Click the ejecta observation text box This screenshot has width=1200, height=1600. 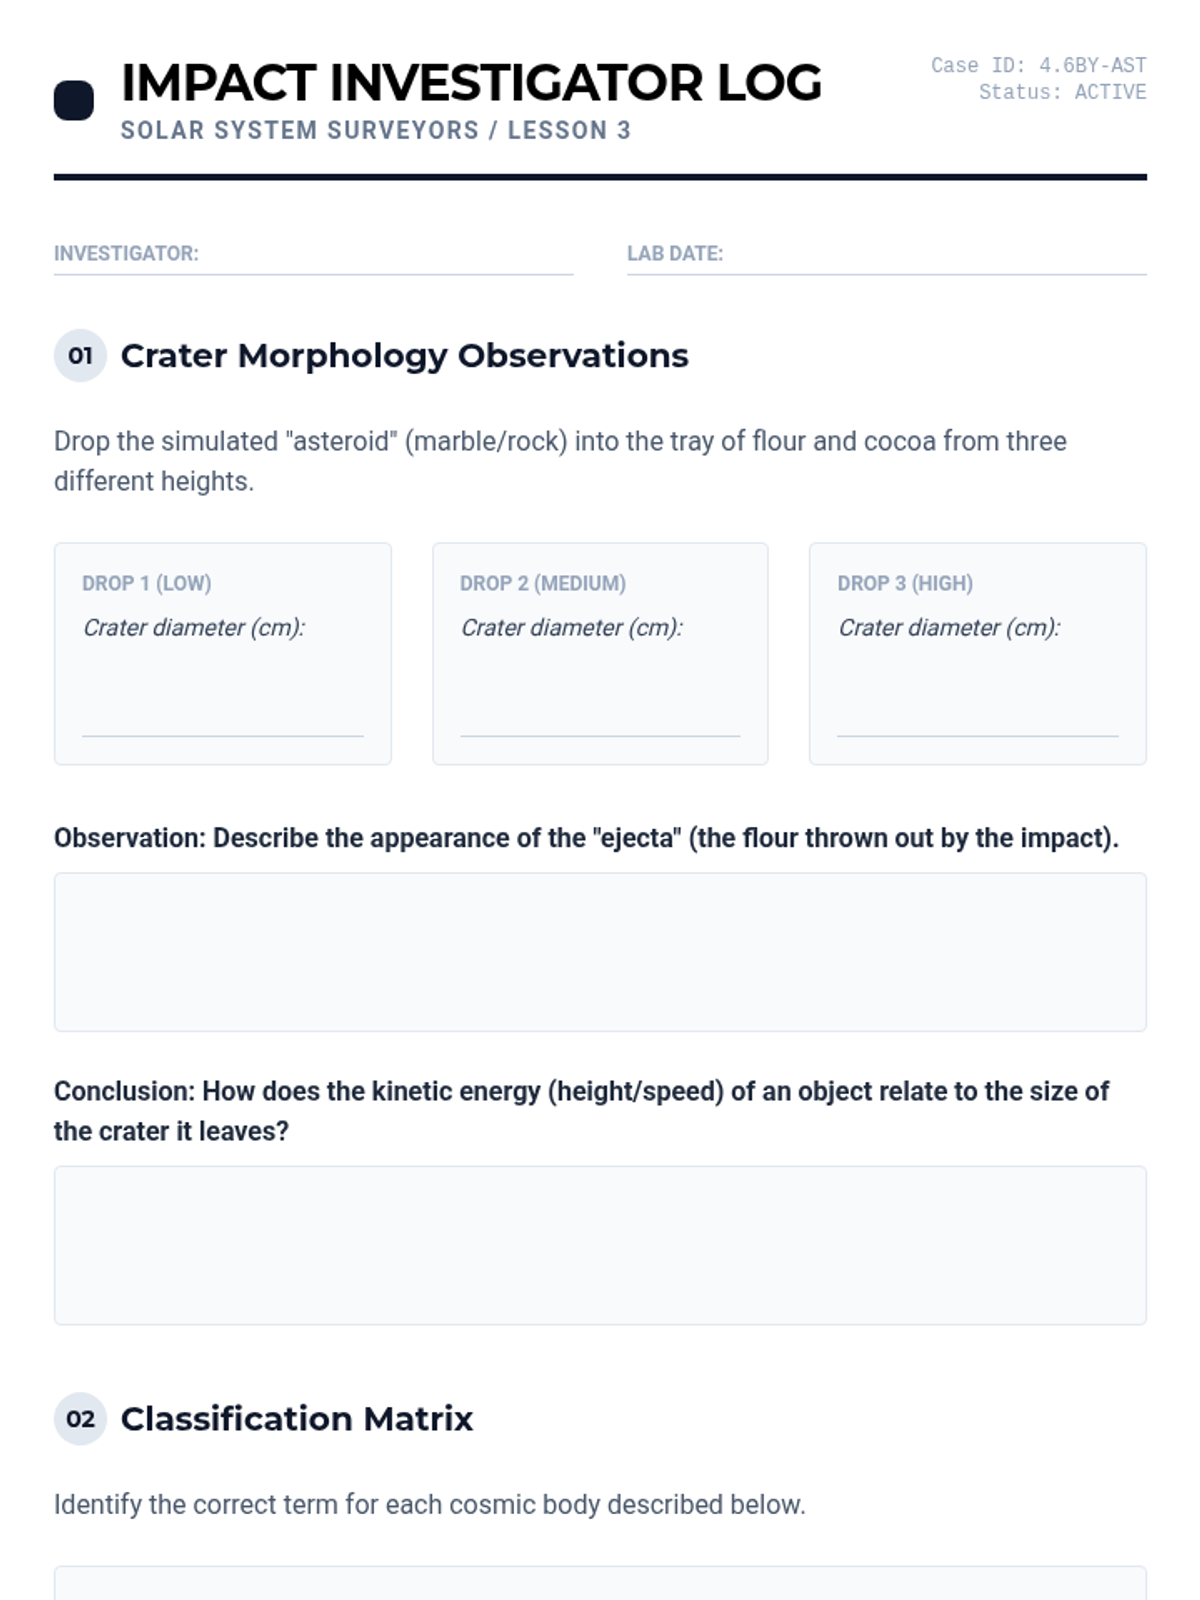(x=600, y=952)
